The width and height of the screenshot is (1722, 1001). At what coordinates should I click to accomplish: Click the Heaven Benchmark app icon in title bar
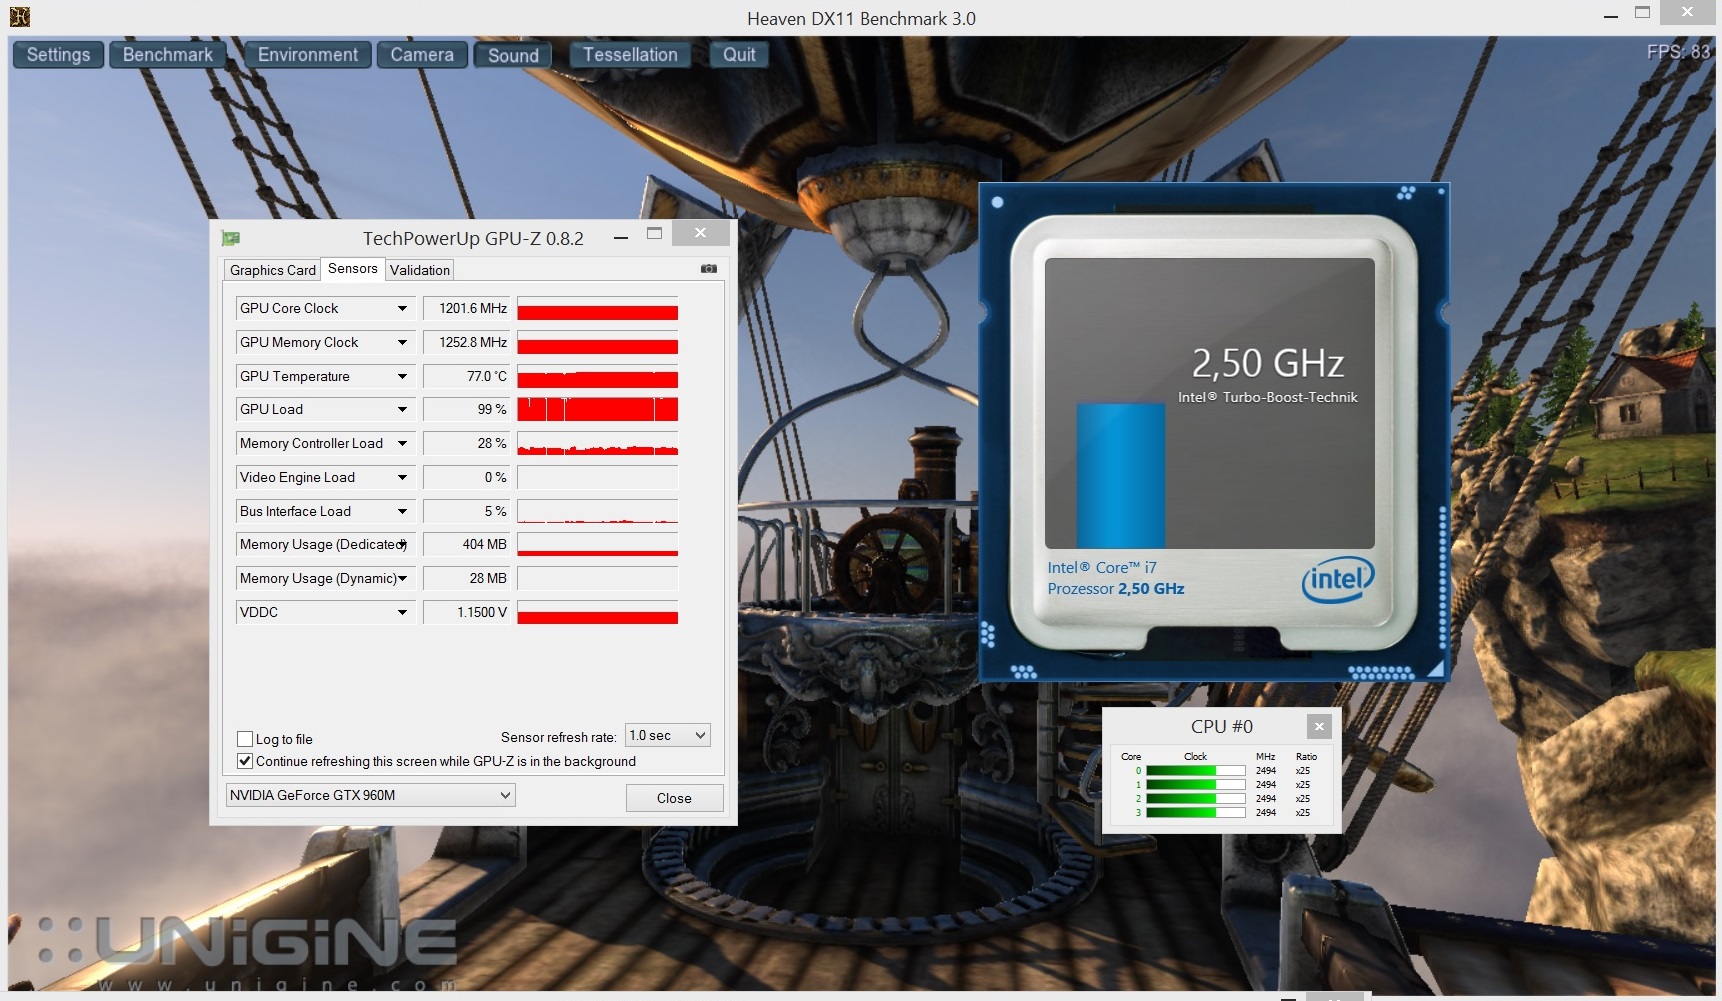pos(19,16)
